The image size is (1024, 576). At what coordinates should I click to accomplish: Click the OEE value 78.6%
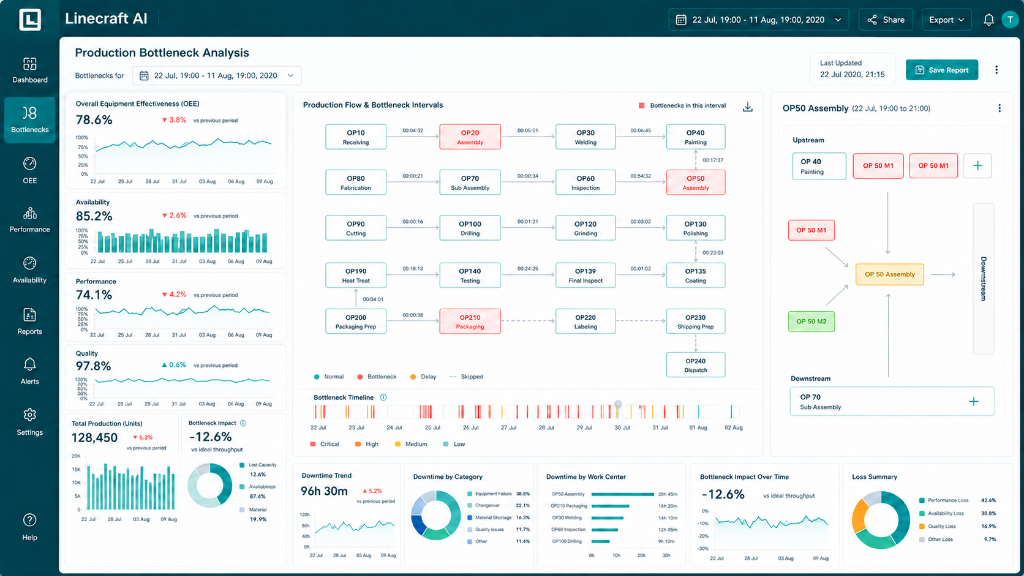click(x=94, y=120)
